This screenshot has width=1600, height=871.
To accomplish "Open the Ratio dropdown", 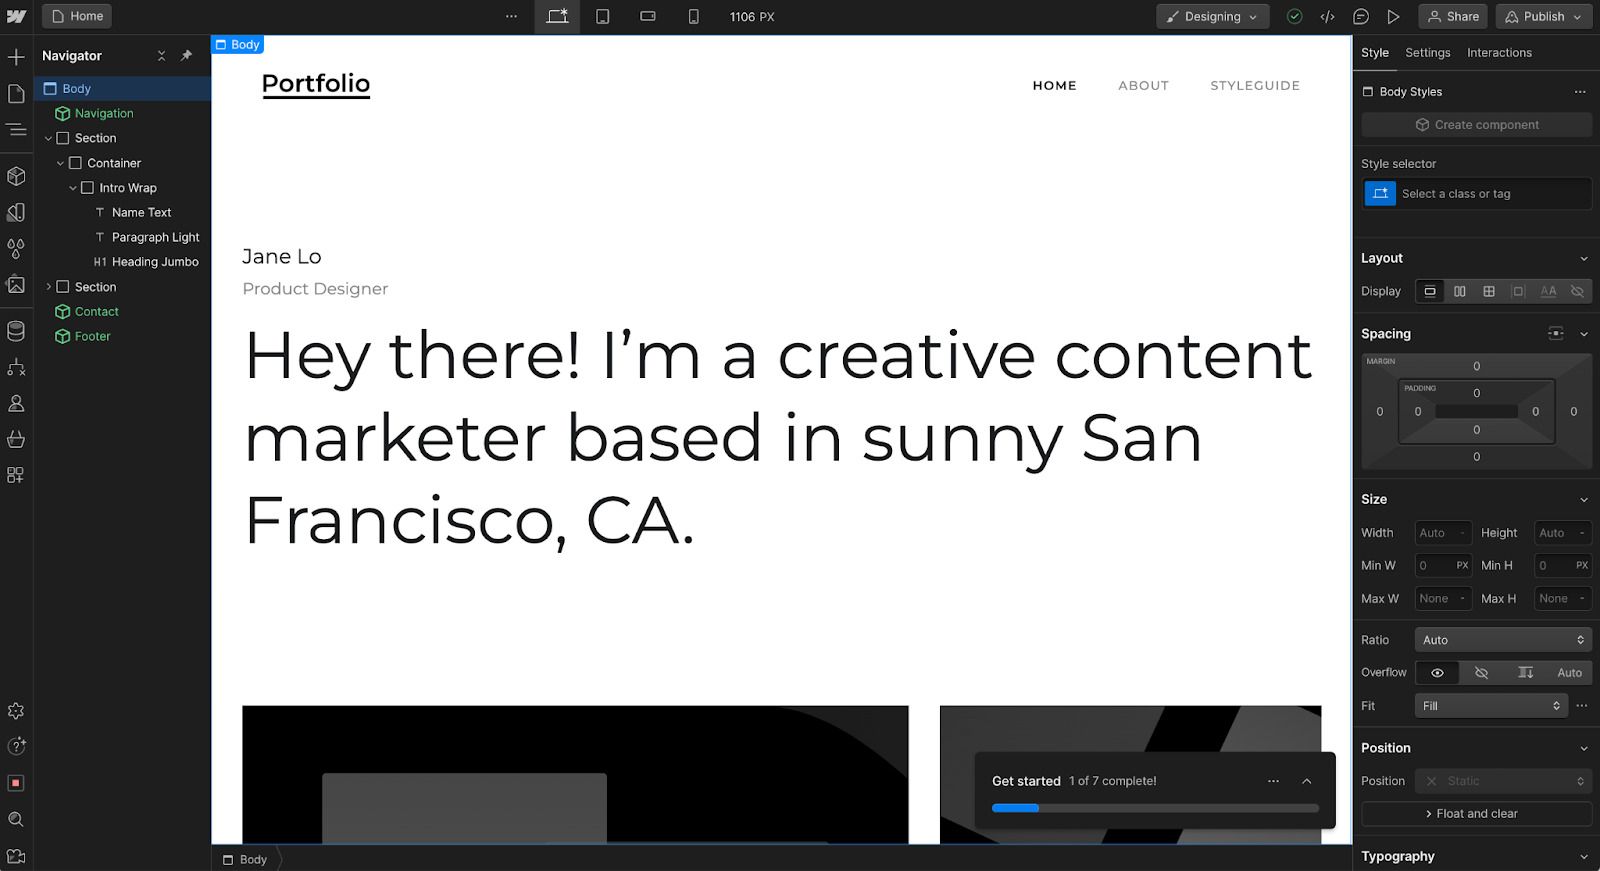I will click(x=1502, y=640).
